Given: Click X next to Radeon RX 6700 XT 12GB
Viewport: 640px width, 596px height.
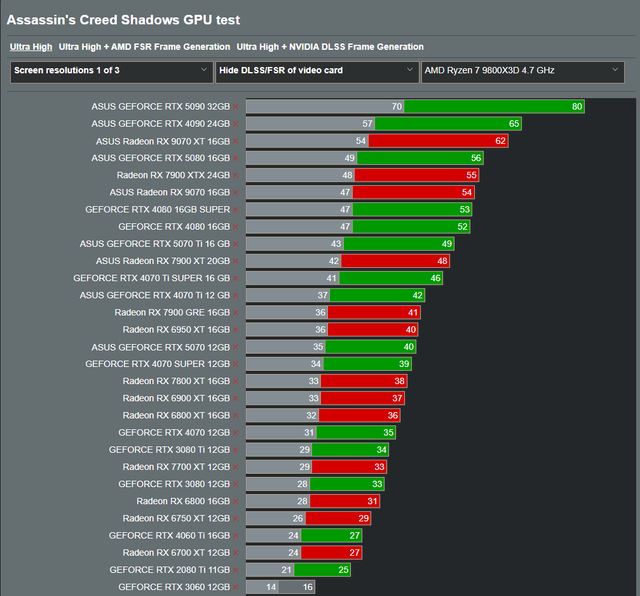Looking at the screenshot, I should point(236,553).
